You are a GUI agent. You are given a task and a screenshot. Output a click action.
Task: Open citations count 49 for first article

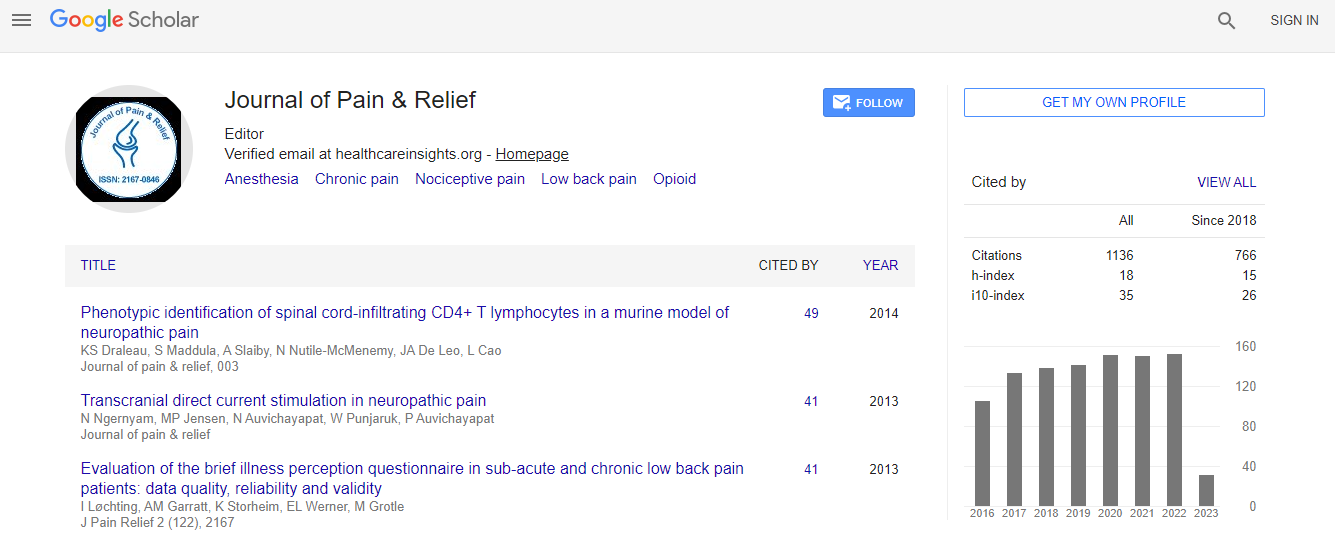click(x=811, y=313)
